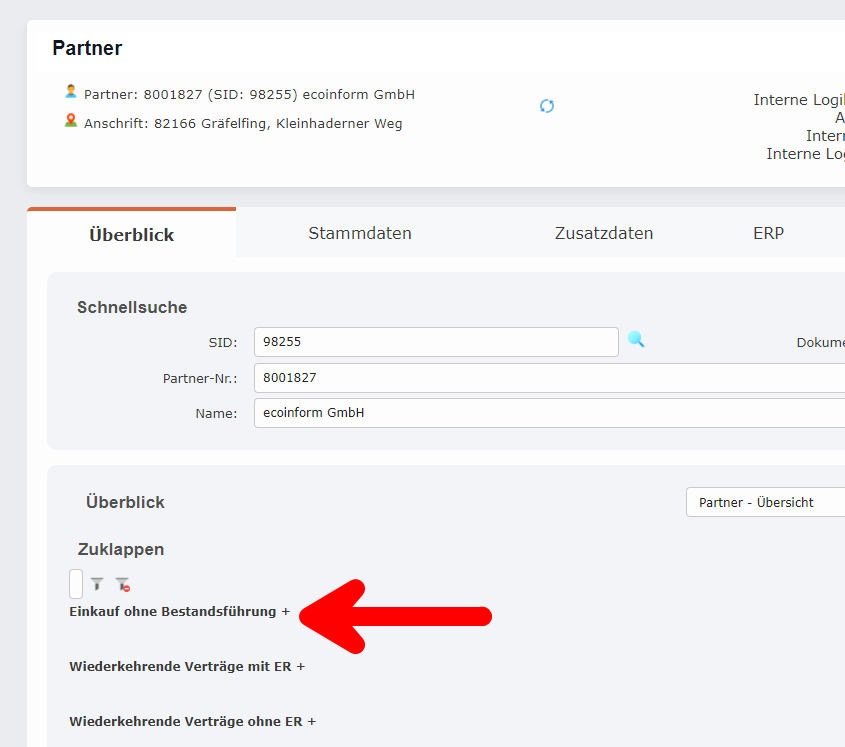The height and width of the screenshot is (747, 845).
Task: Click the magnifier search icon beside SID
Action: click(x=637, y=341)
